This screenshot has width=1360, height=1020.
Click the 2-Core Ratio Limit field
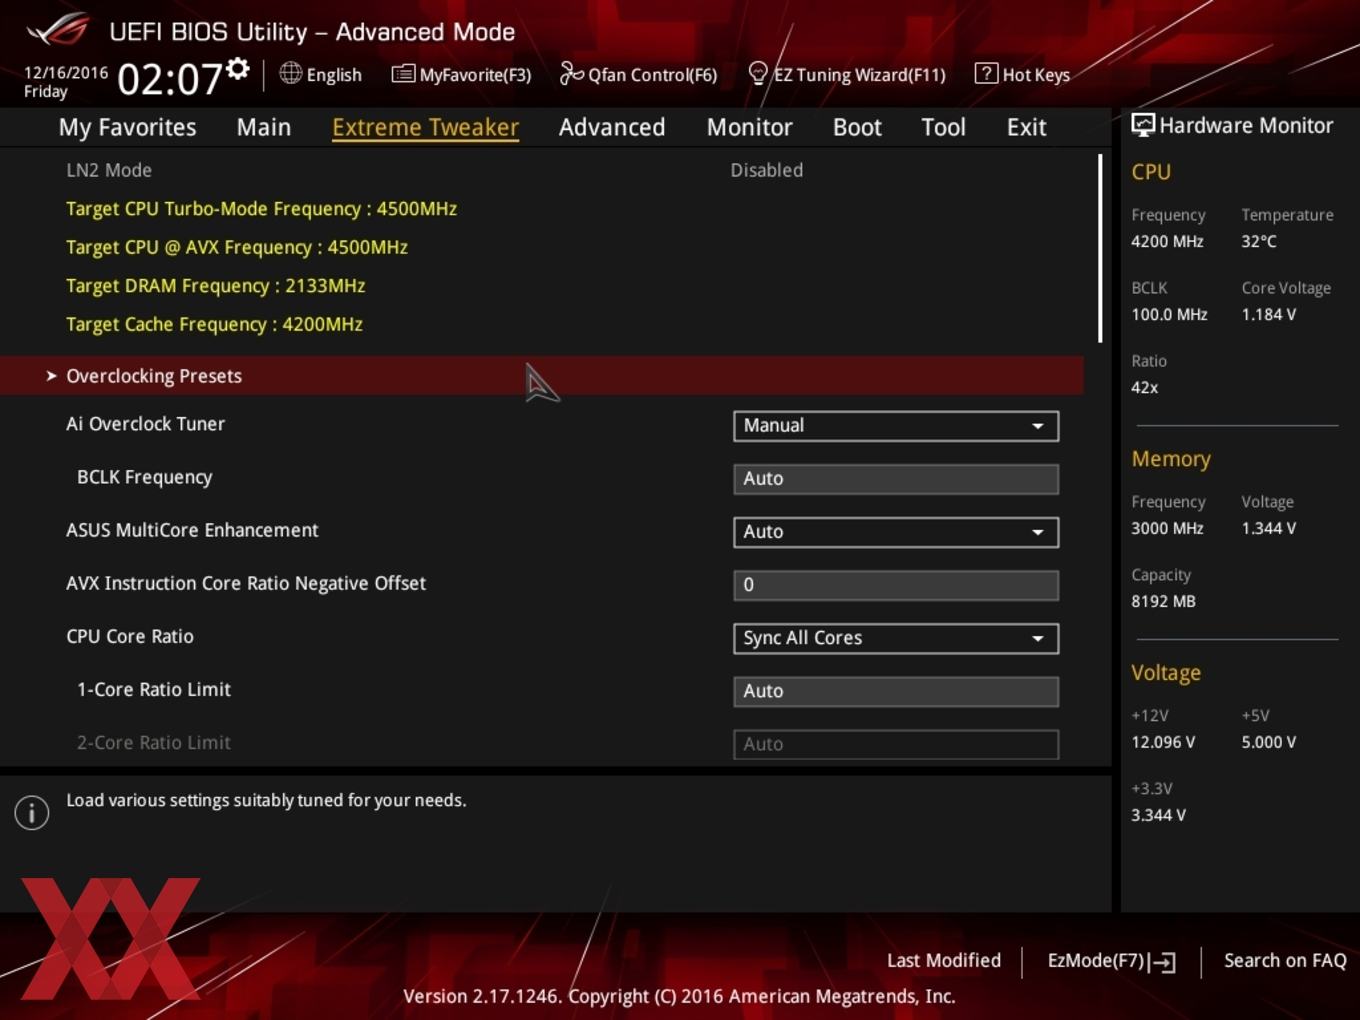pyautogui.click(x=896, y=744)
